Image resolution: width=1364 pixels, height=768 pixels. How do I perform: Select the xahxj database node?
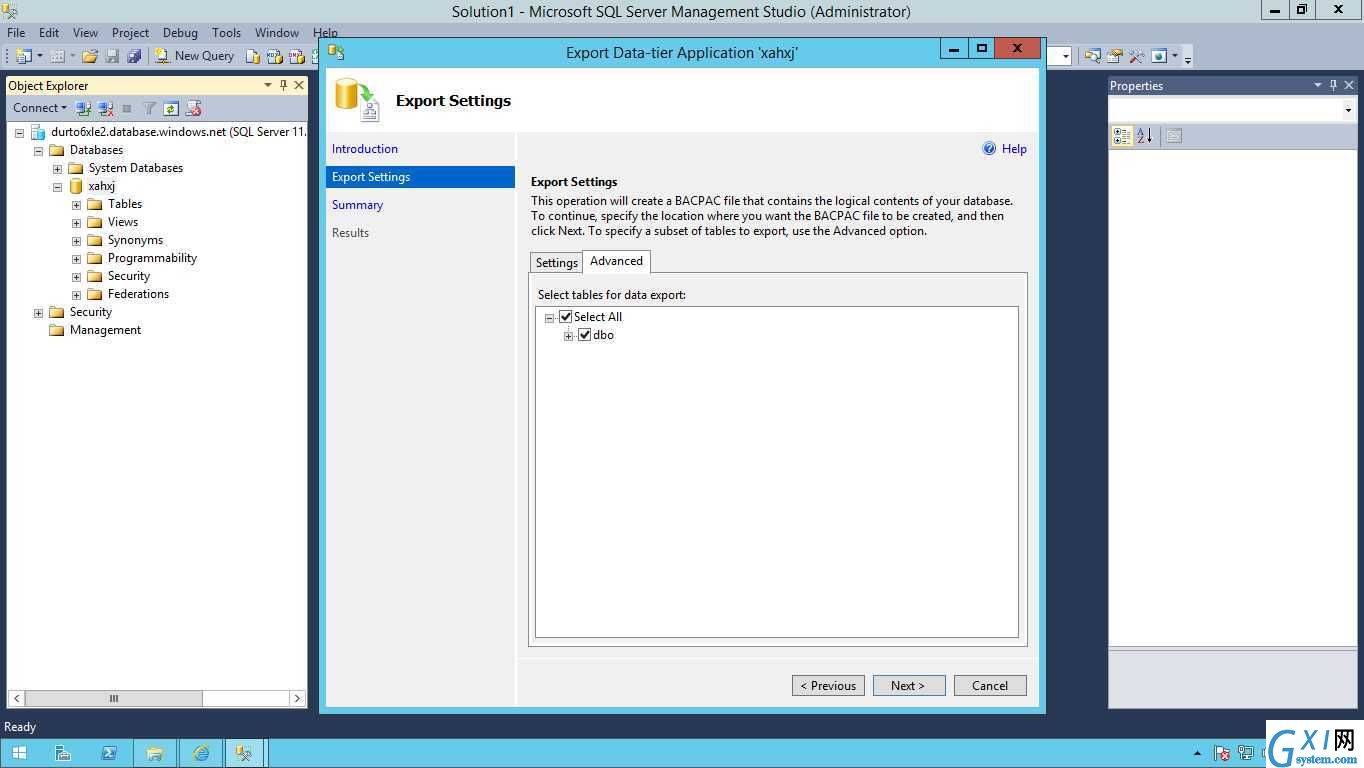pos(101,186)
